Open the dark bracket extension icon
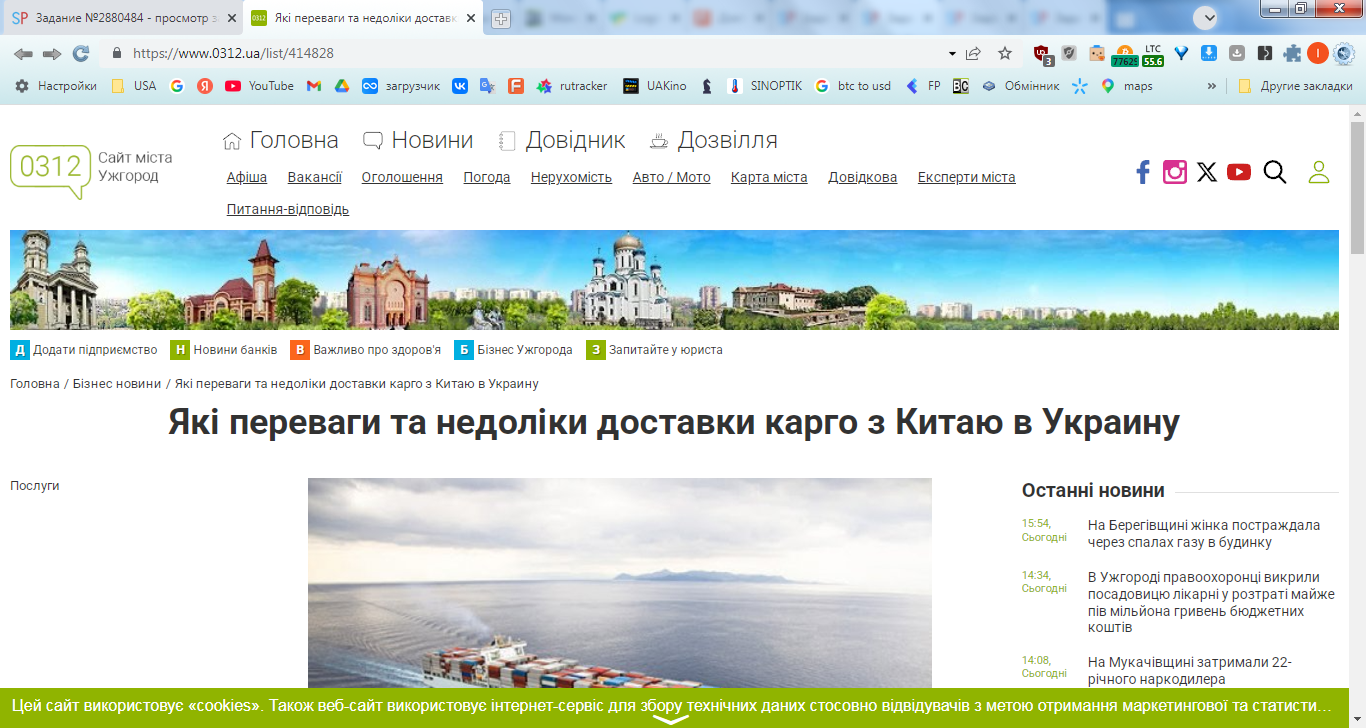1366x728 pixels. coord(1265,54)
